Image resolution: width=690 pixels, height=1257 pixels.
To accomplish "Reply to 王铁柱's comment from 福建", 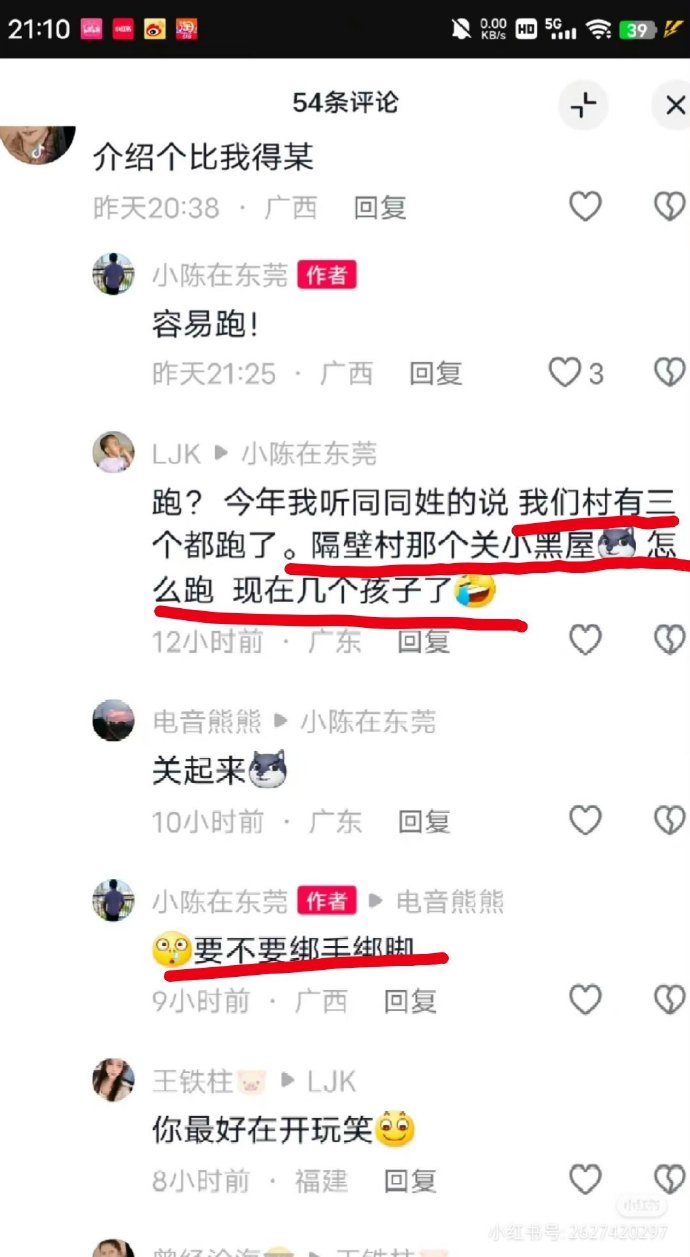I will click(410, 1181).
